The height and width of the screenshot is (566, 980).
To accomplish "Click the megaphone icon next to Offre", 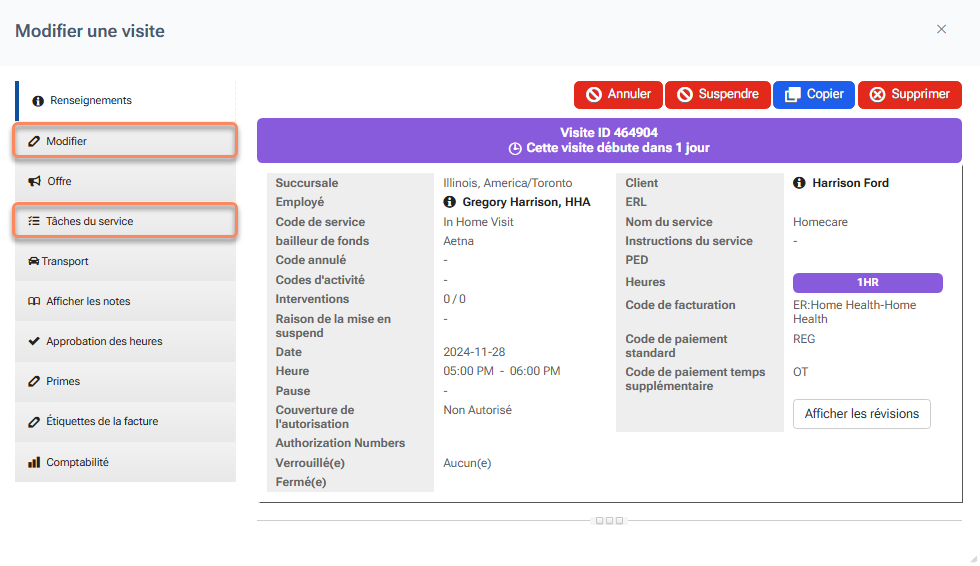I will (34, 181).
